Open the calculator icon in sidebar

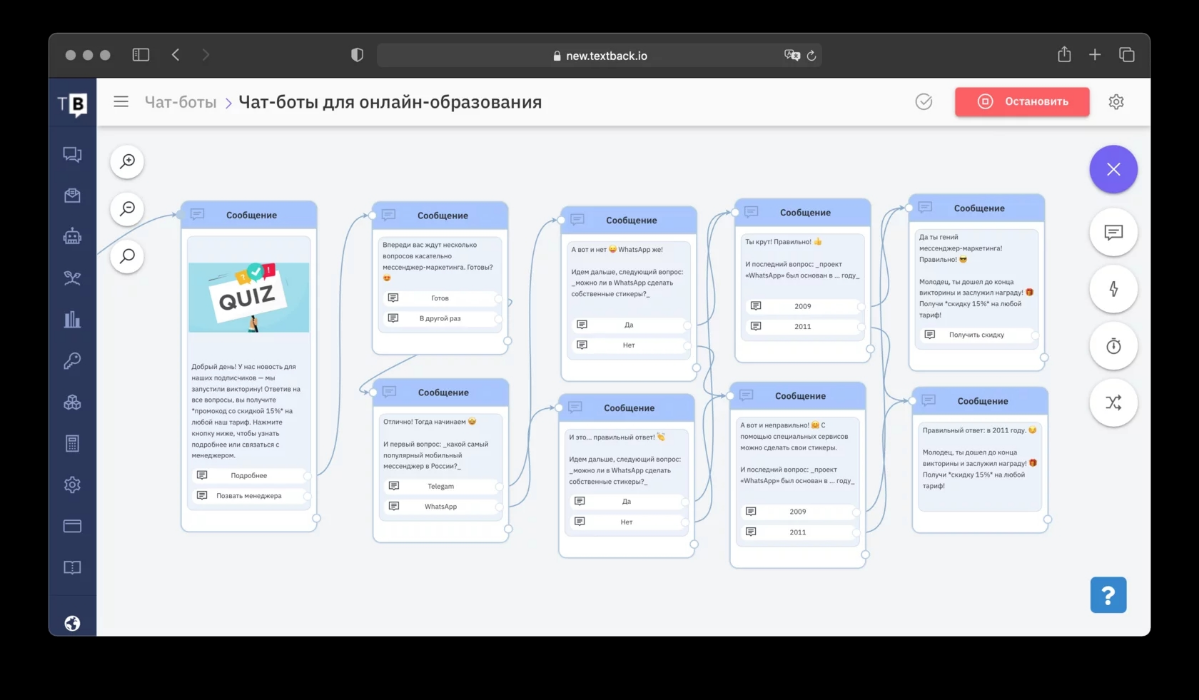pyautogui.click(x=73, y=444)
